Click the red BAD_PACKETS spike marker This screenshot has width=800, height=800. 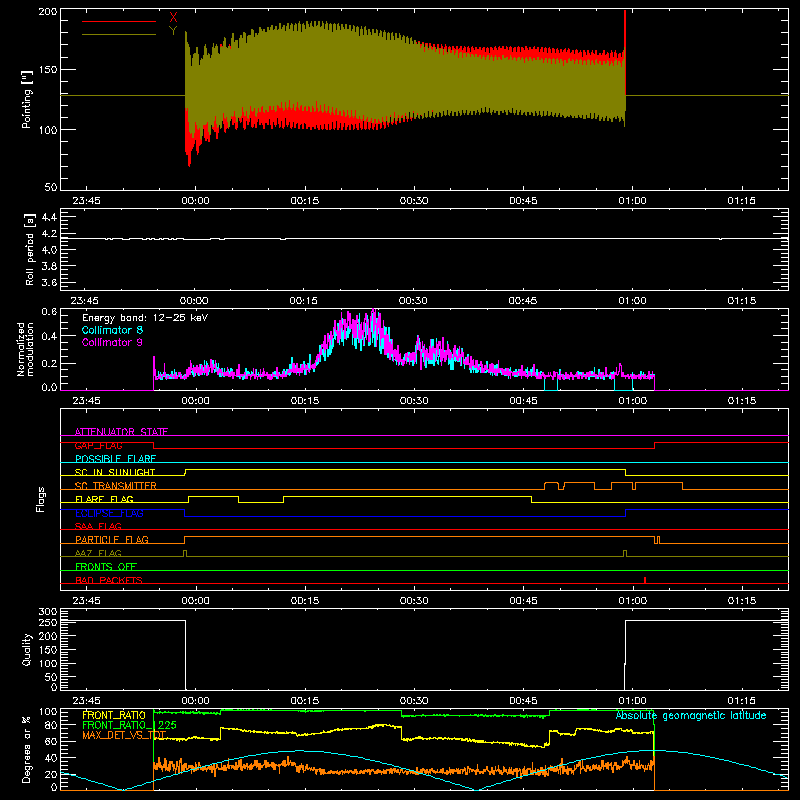pos(645,580)
